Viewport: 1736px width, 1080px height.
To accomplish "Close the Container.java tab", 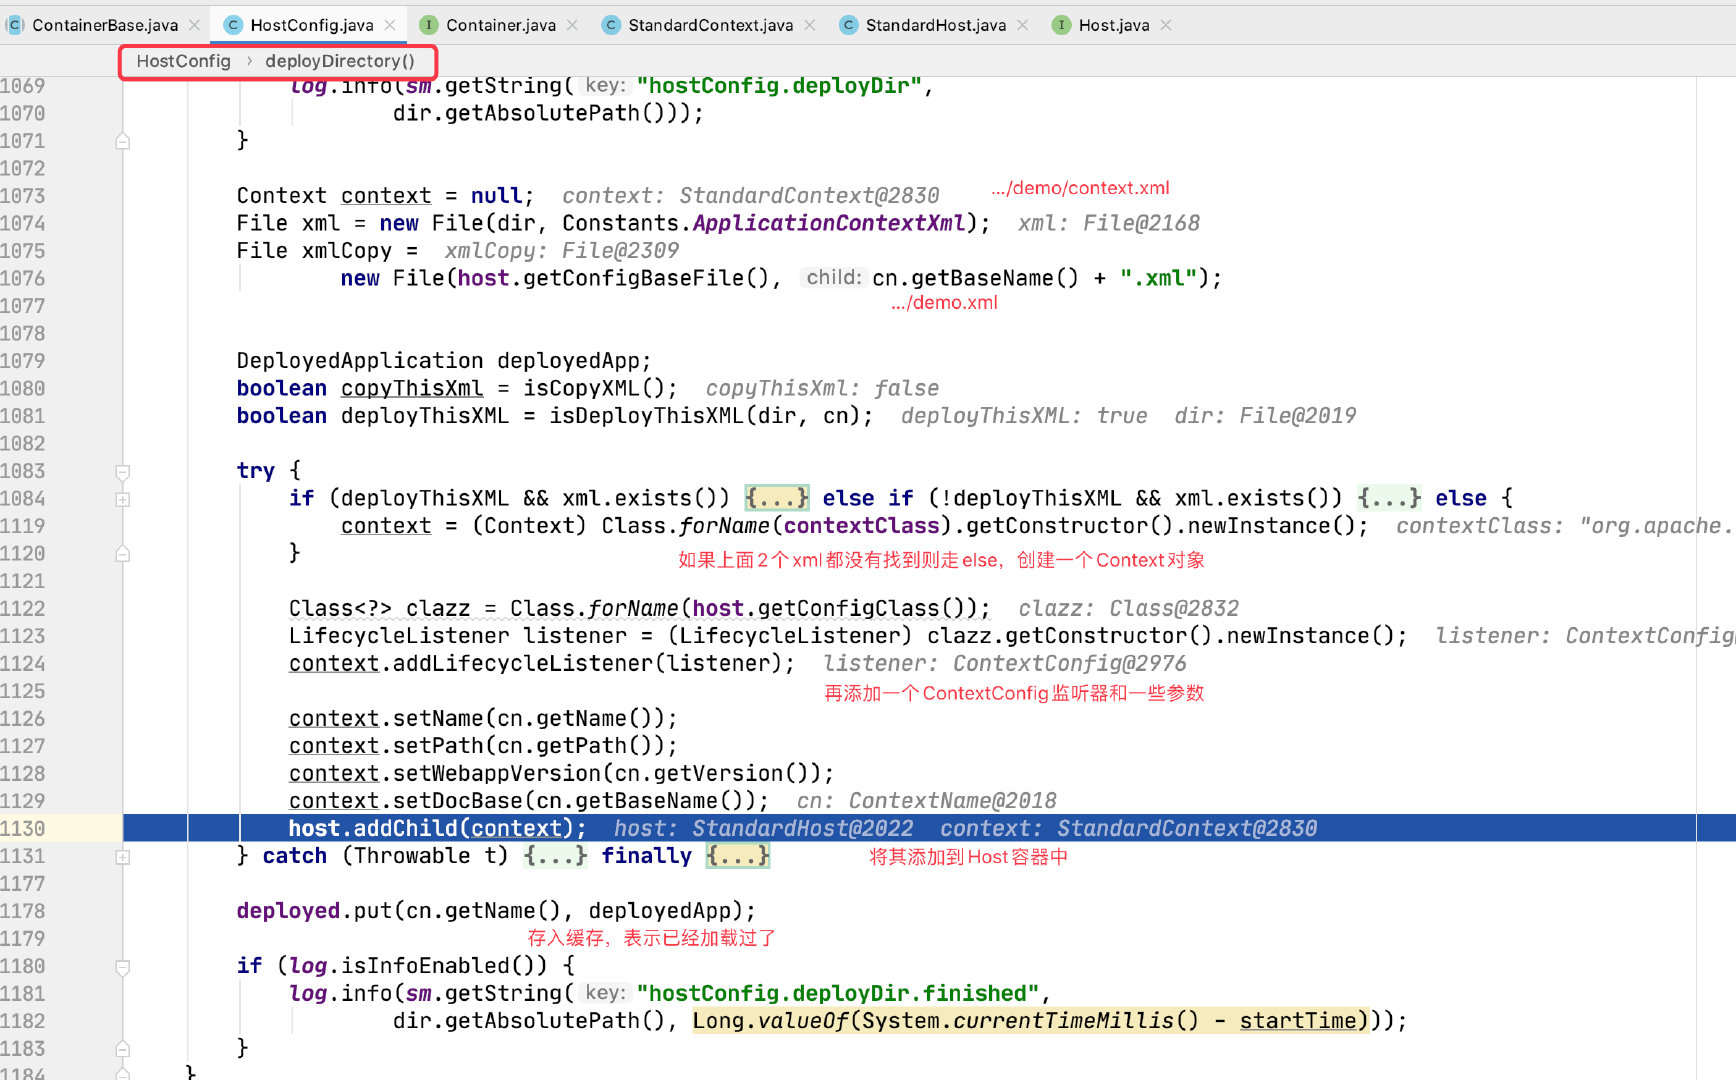I will click(572, 25).
